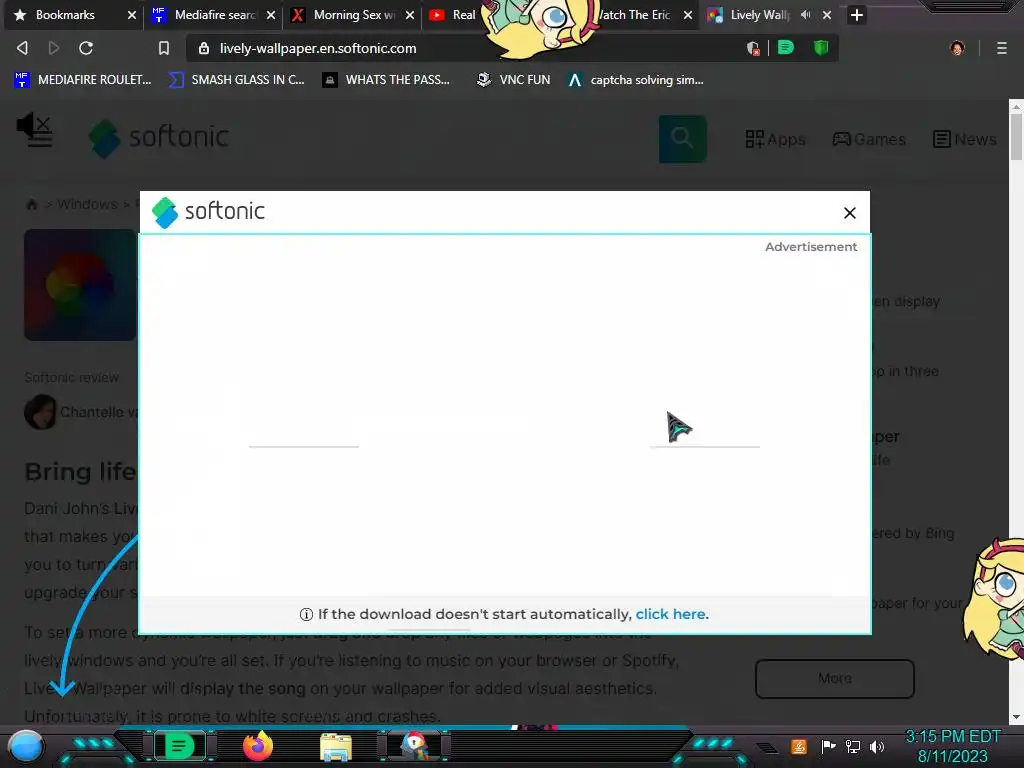Click the network tray icon

[853, 746]
